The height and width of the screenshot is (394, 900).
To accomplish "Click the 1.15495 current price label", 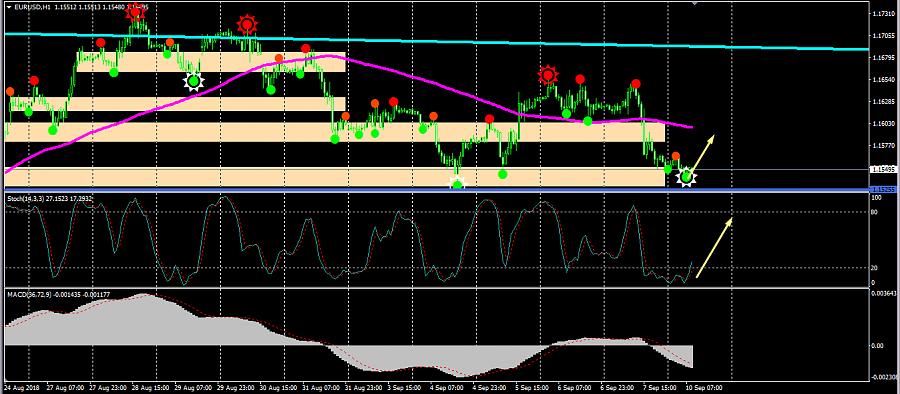I will (884, 169).
